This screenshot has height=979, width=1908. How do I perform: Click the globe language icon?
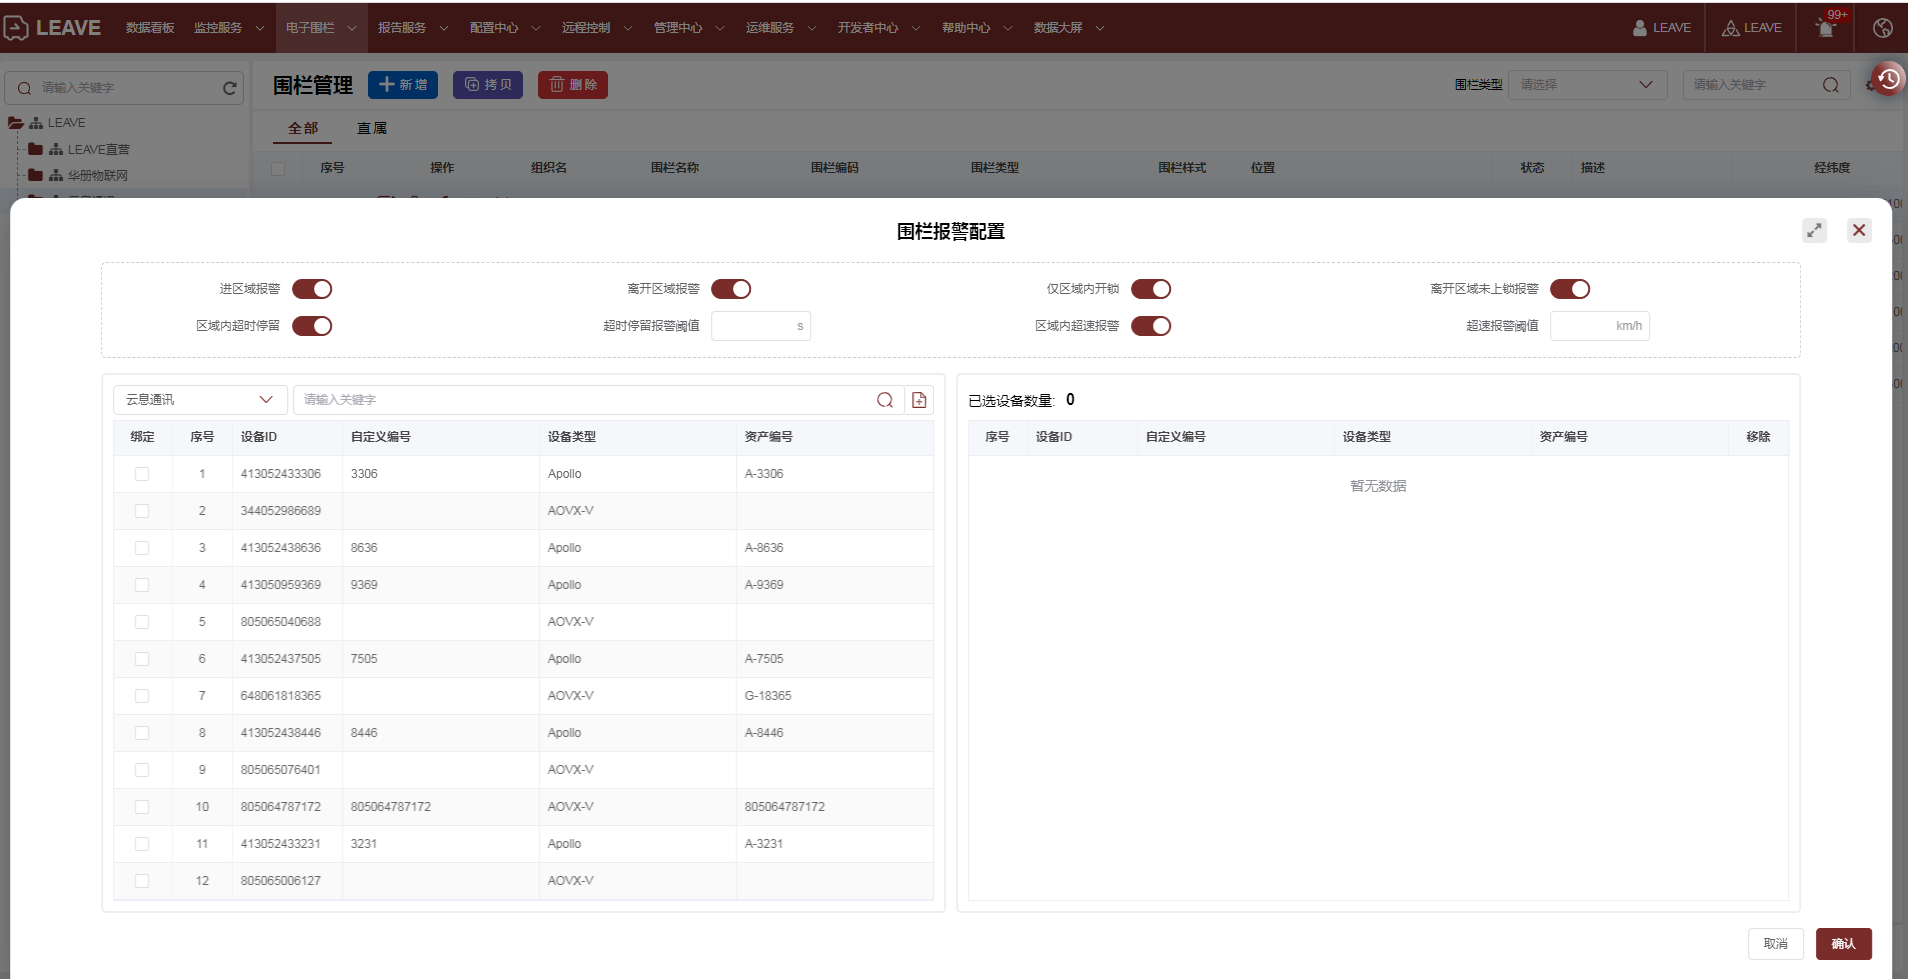click(1883, 28)
